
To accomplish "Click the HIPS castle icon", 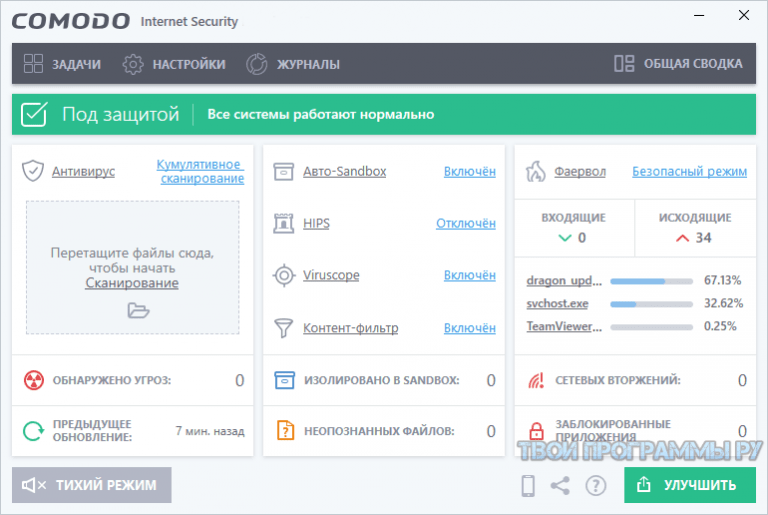I will tap(284, 223).
